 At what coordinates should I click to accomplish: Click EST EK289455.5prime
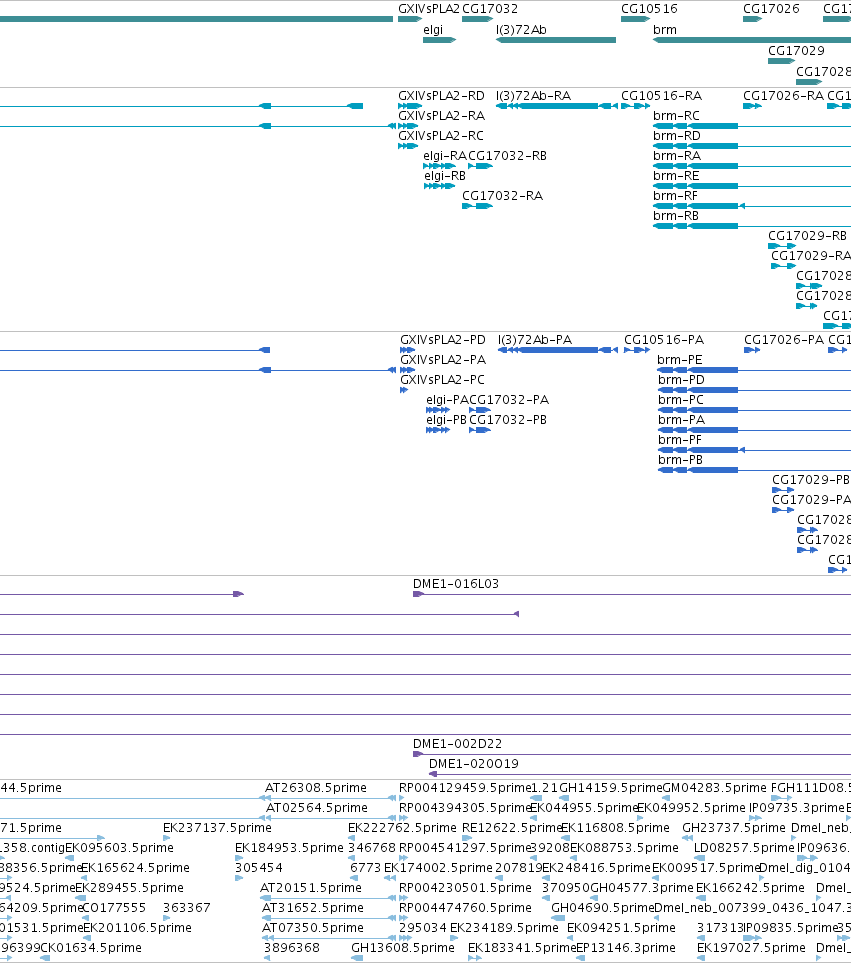click(130, 888)
